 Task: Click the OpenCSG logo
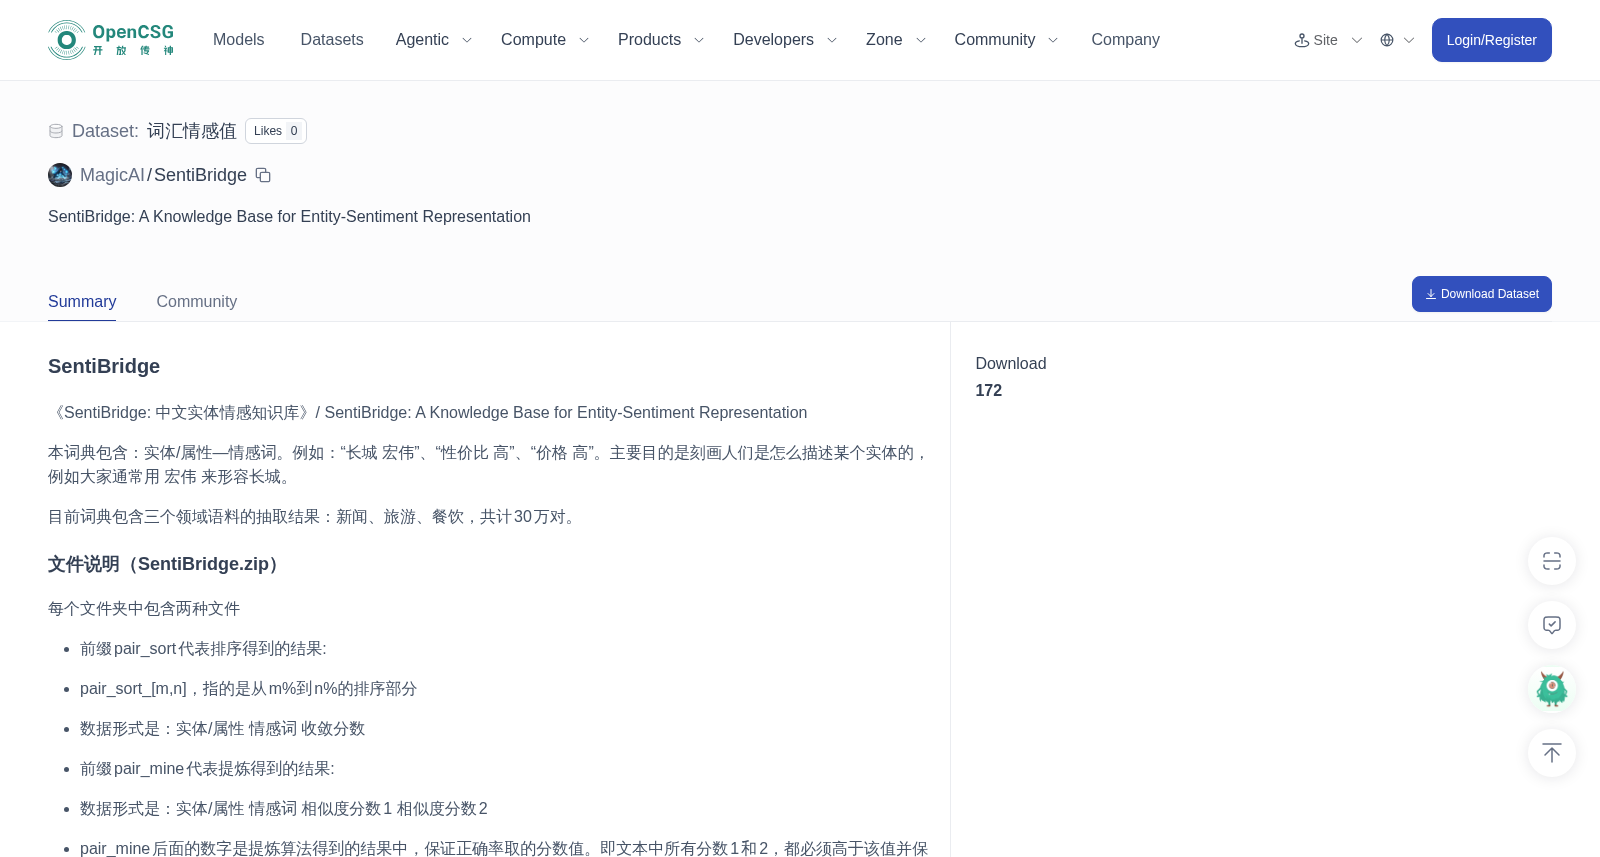[x=111, y=40]
